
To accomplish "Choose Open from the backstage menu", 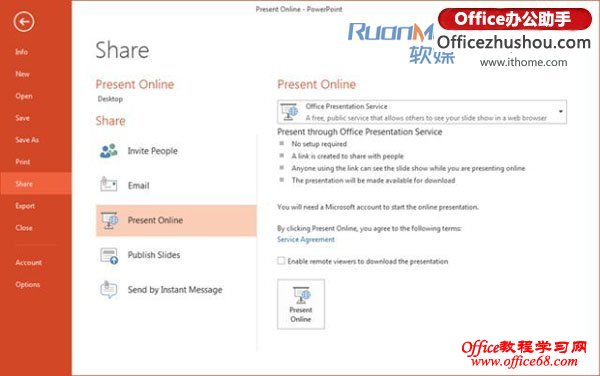I will [x=24, y=96].
